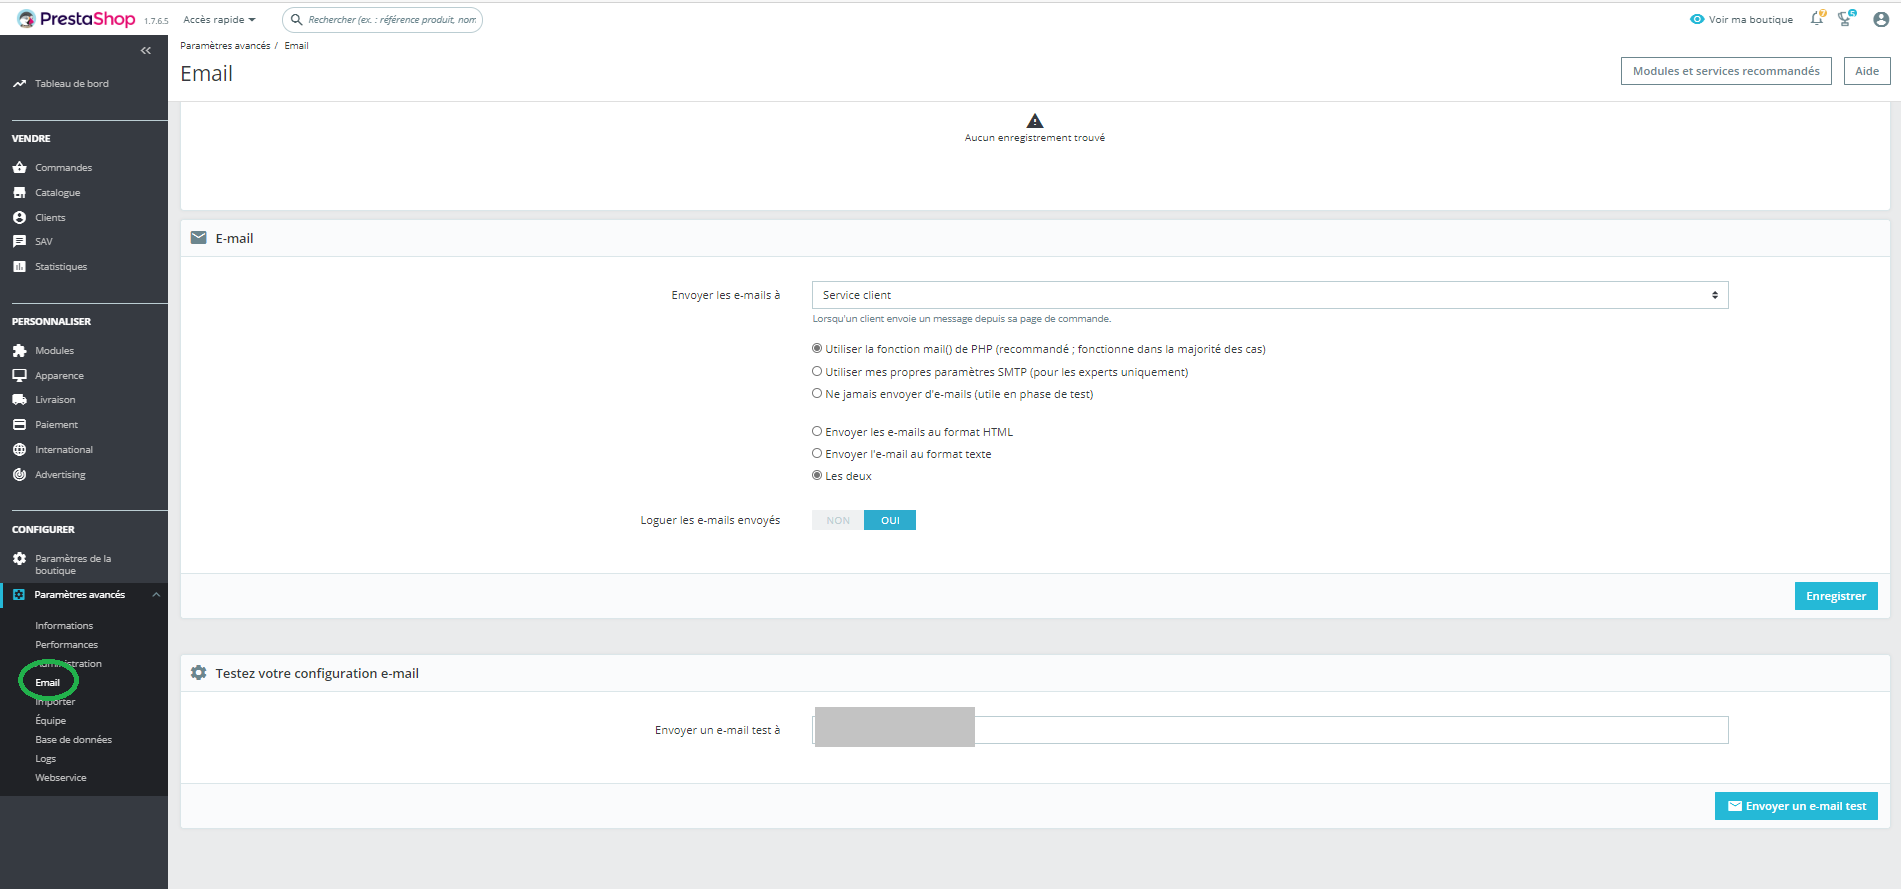Switch Loguer les e-mails envoyés to NON

click(838, 520)
